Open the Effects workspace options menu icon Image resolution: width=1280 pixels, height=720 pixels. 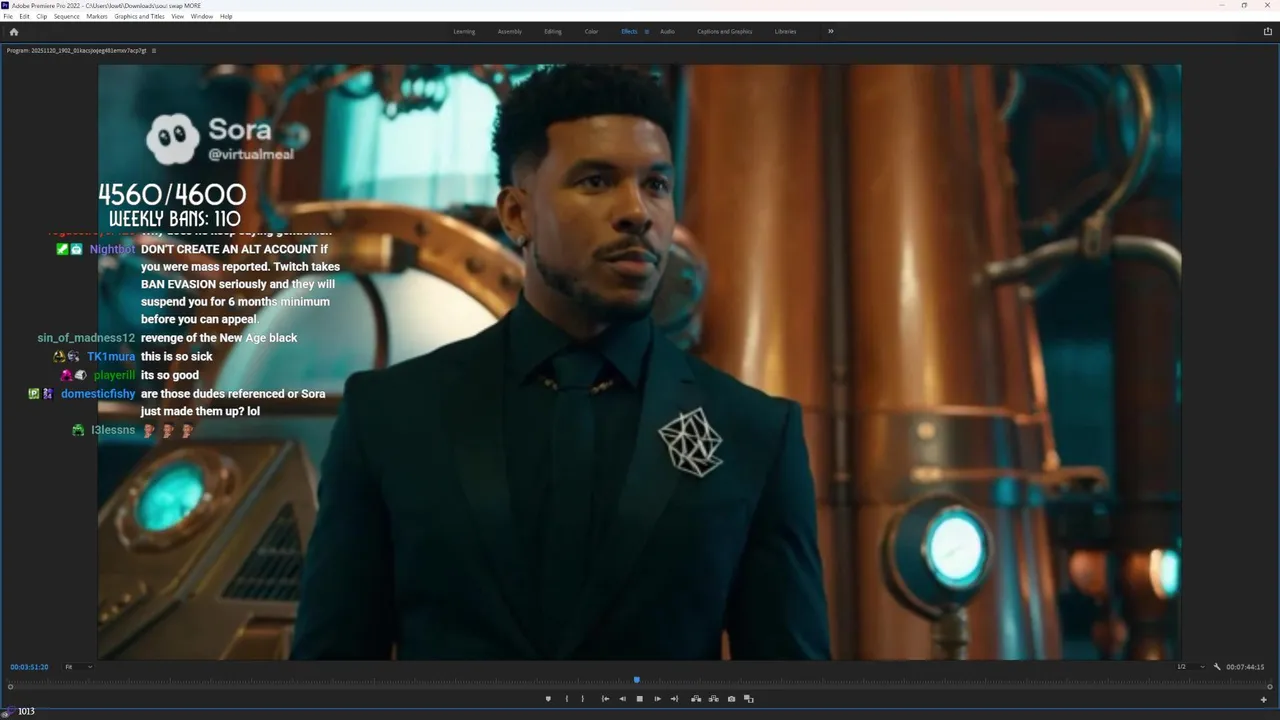[x=646, y=31]
